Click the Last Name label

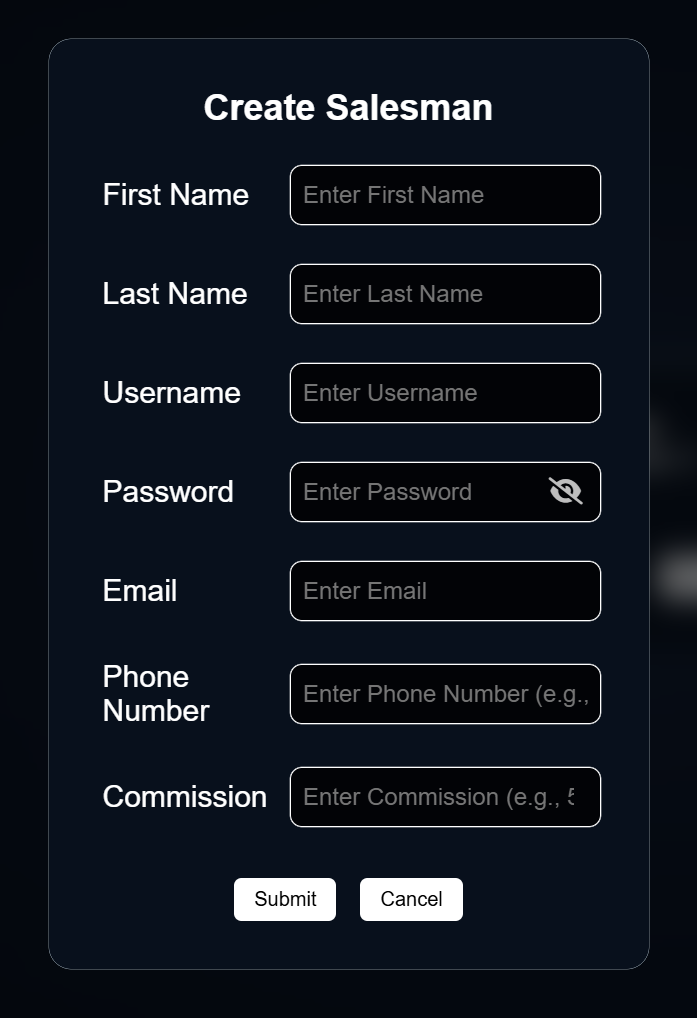(x=175, y=294)
